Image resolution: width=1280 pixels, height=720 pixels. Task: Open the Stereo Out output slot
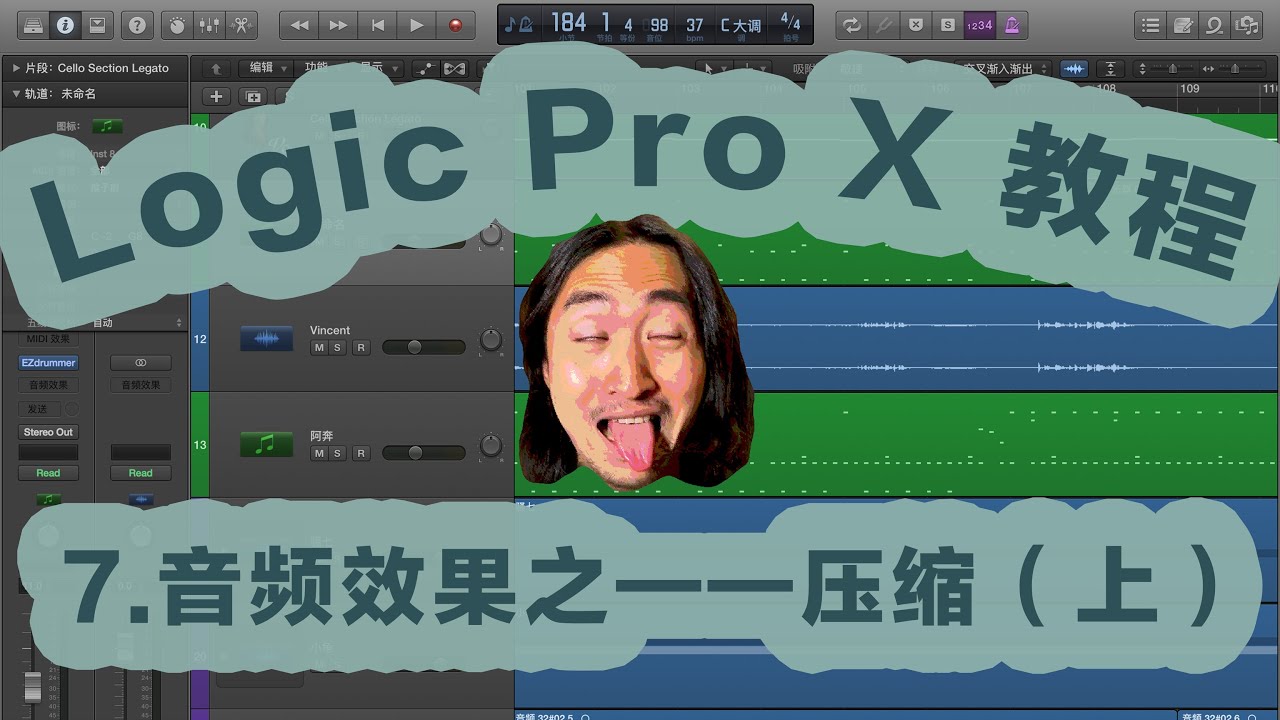48,432
